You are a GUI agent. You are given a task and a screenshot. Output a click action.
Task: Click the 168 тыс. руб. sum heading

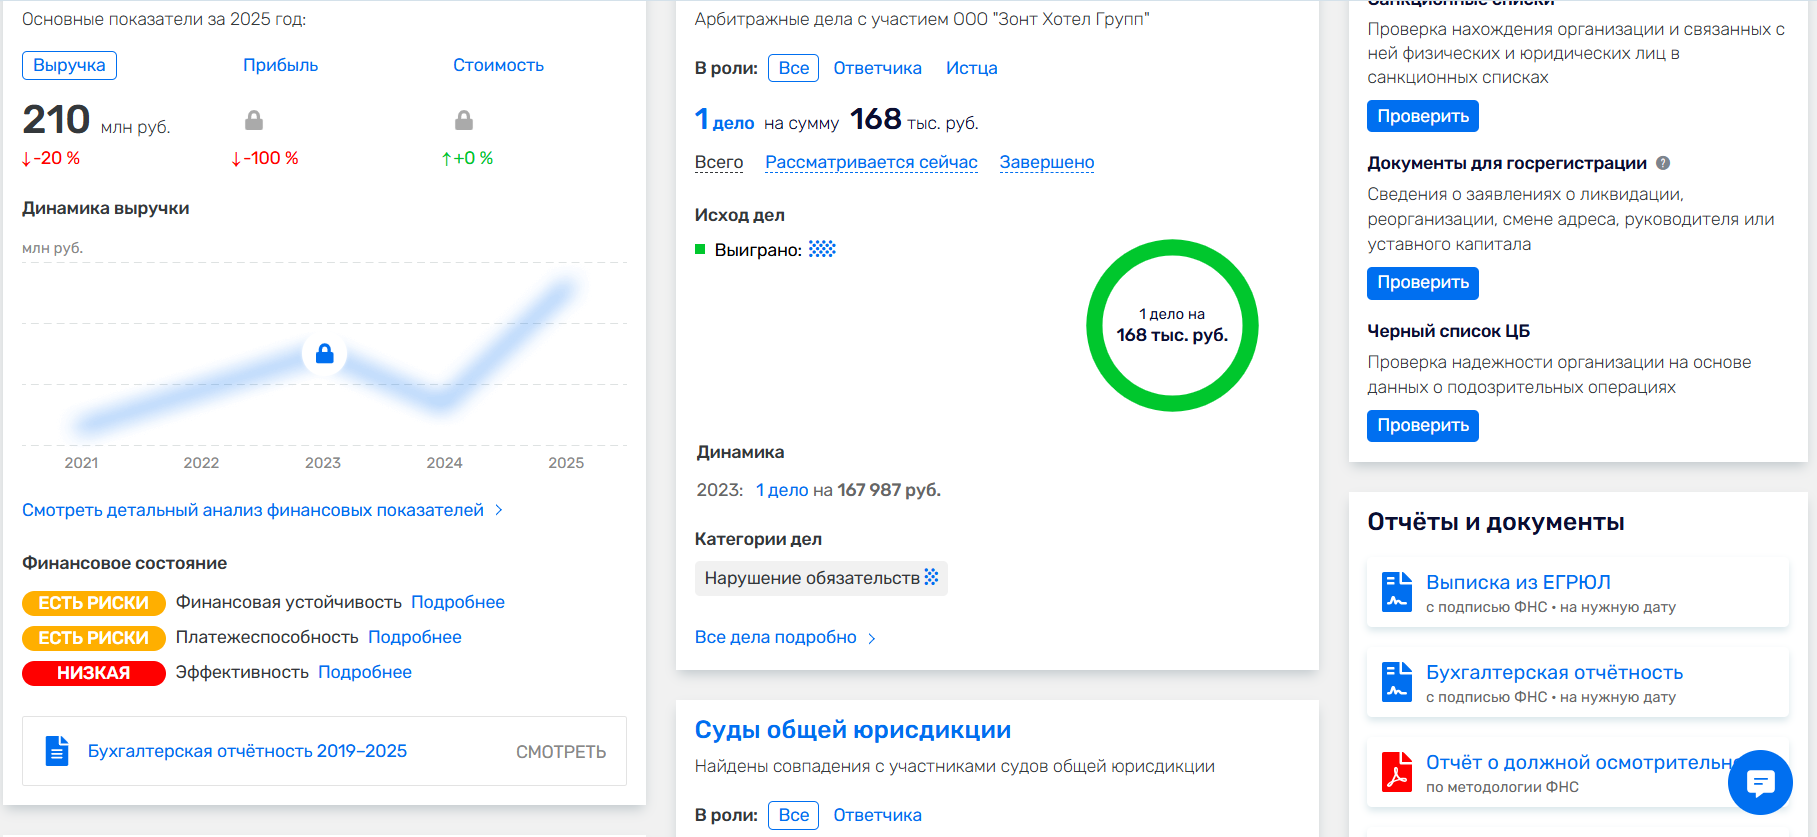tap(914, 120)
